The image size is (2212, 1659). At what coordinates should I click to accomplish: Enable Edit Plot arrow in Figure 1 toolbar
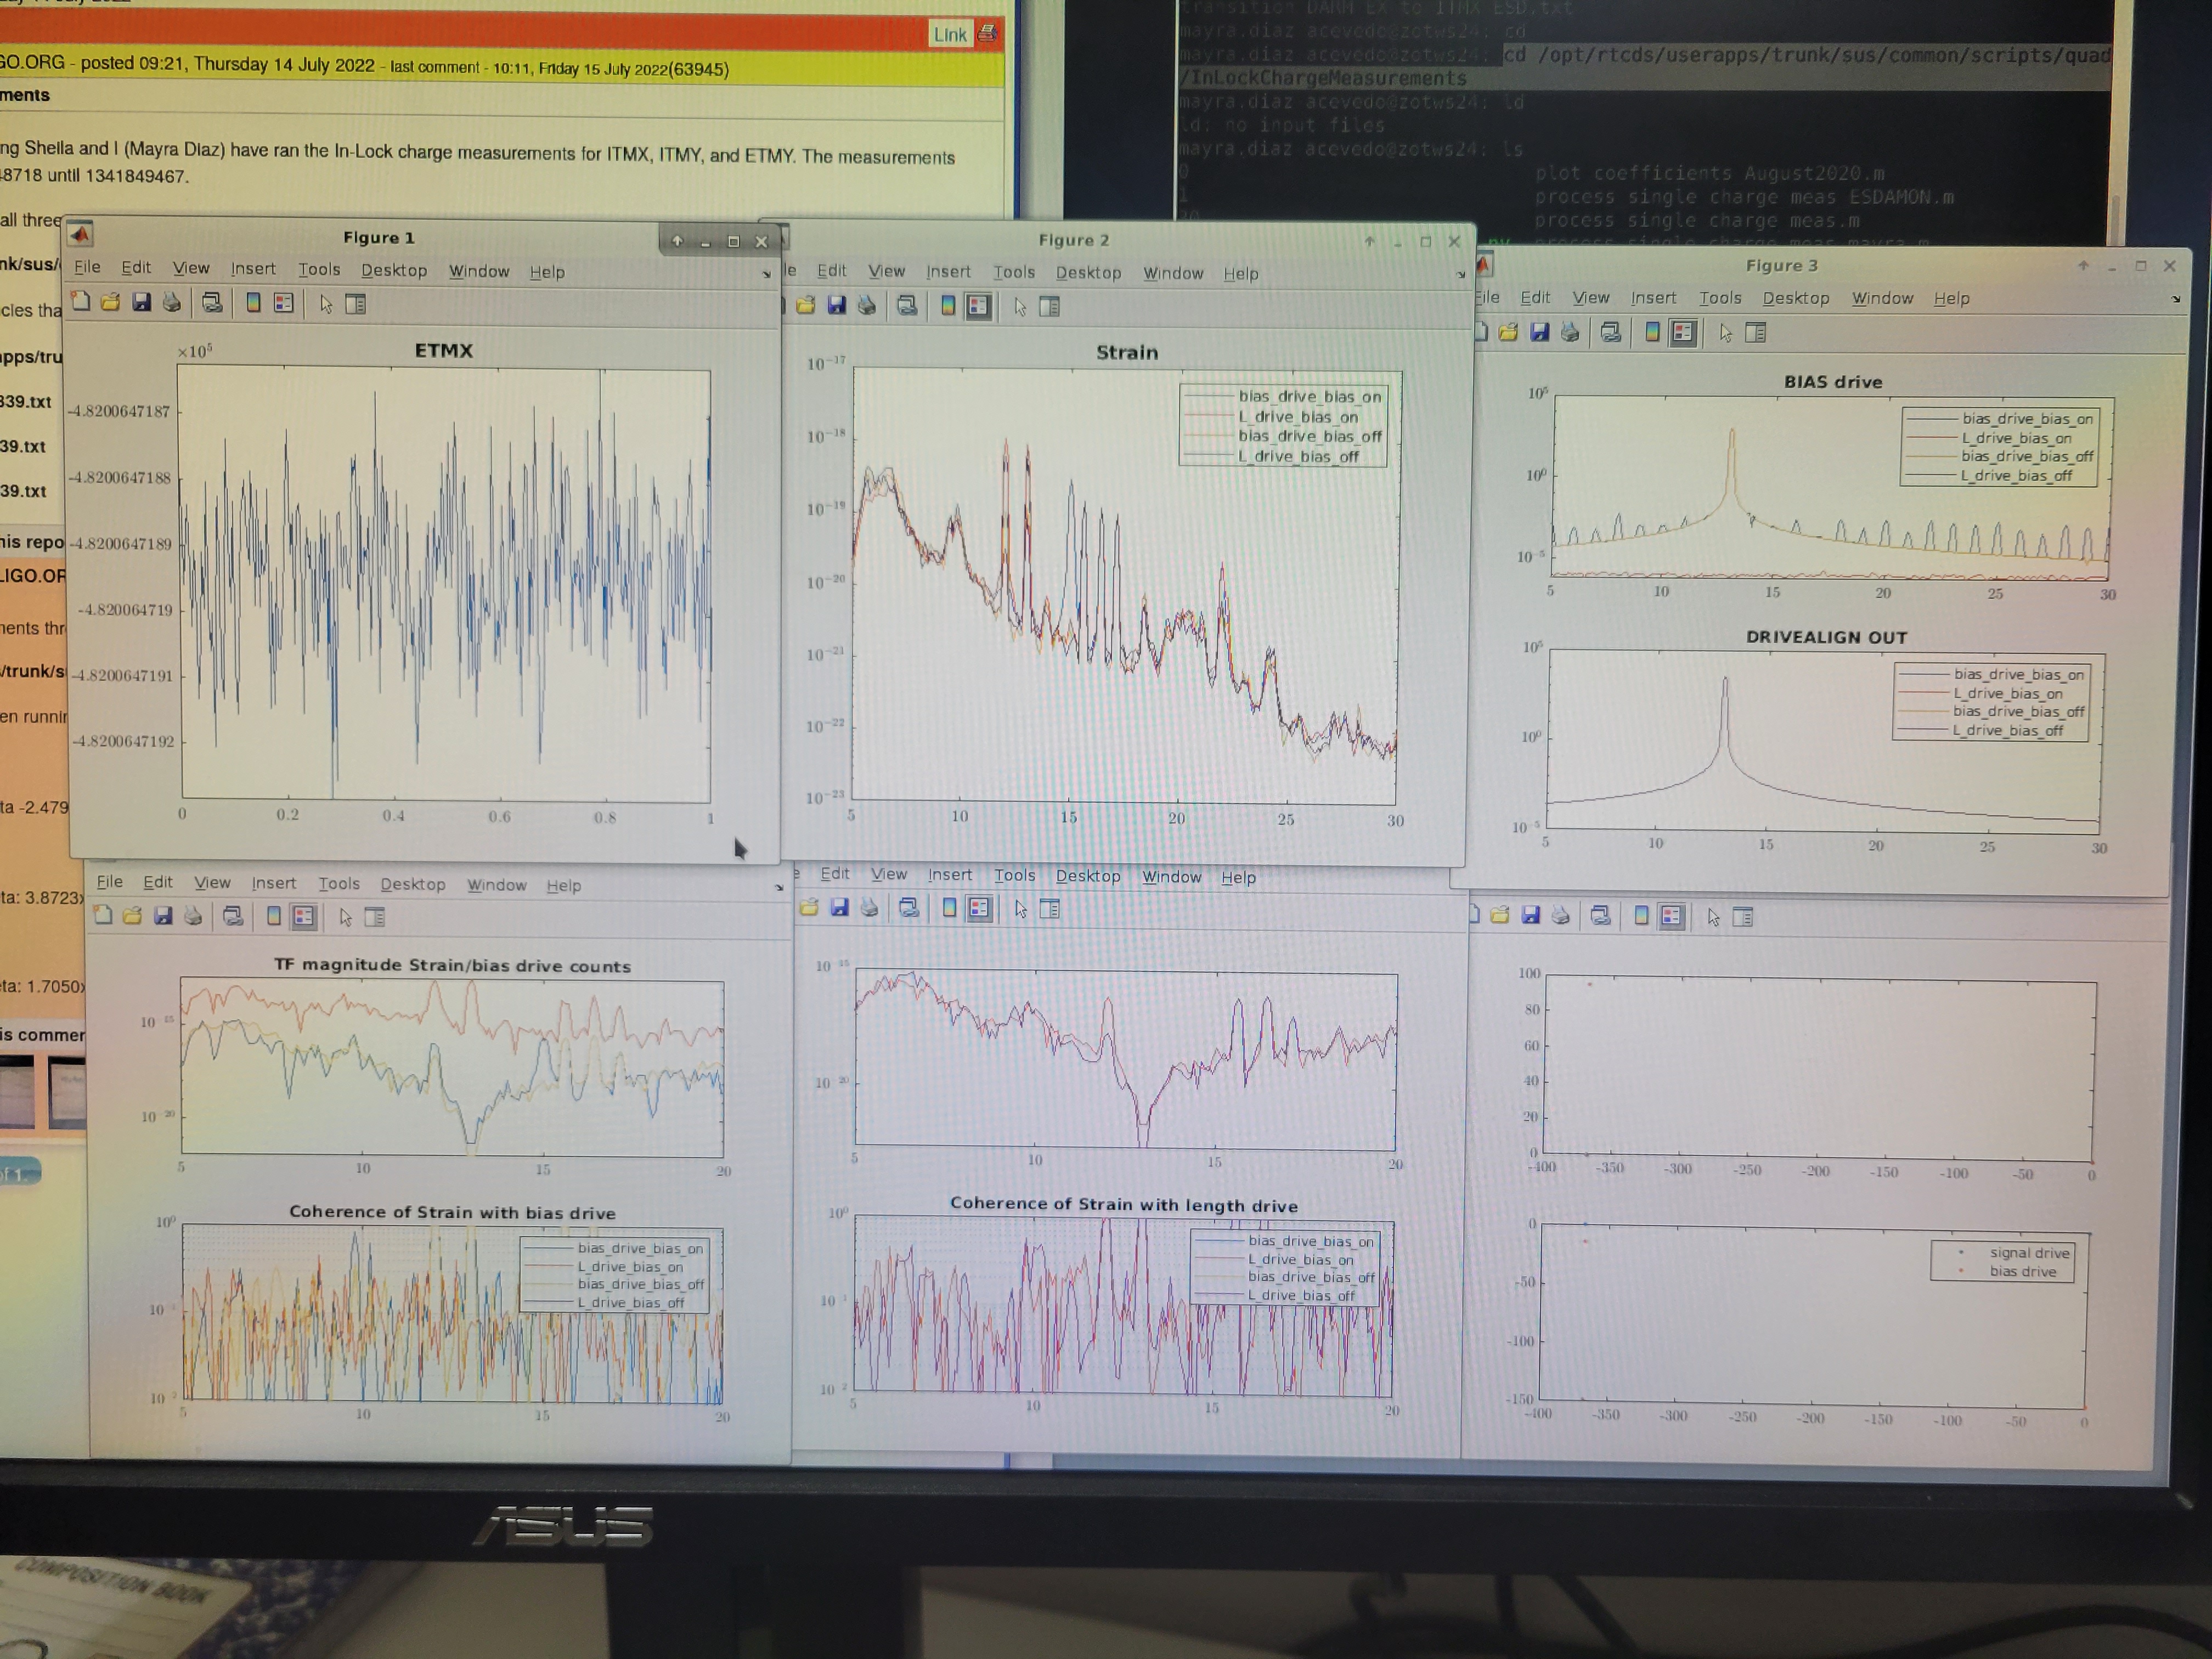point(326,304)
